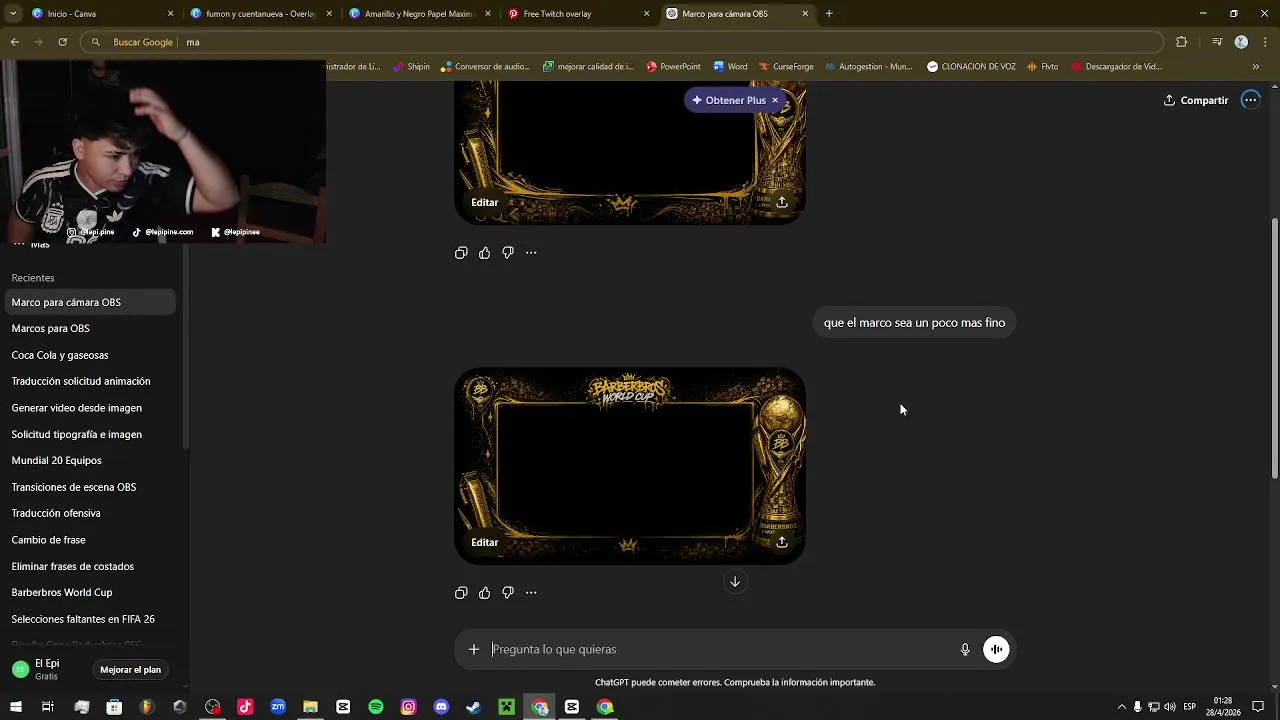The height and width of the screenshot is (720, 1280).
Task: Open the Word bookmark
Action: click(x=731, y=67)
